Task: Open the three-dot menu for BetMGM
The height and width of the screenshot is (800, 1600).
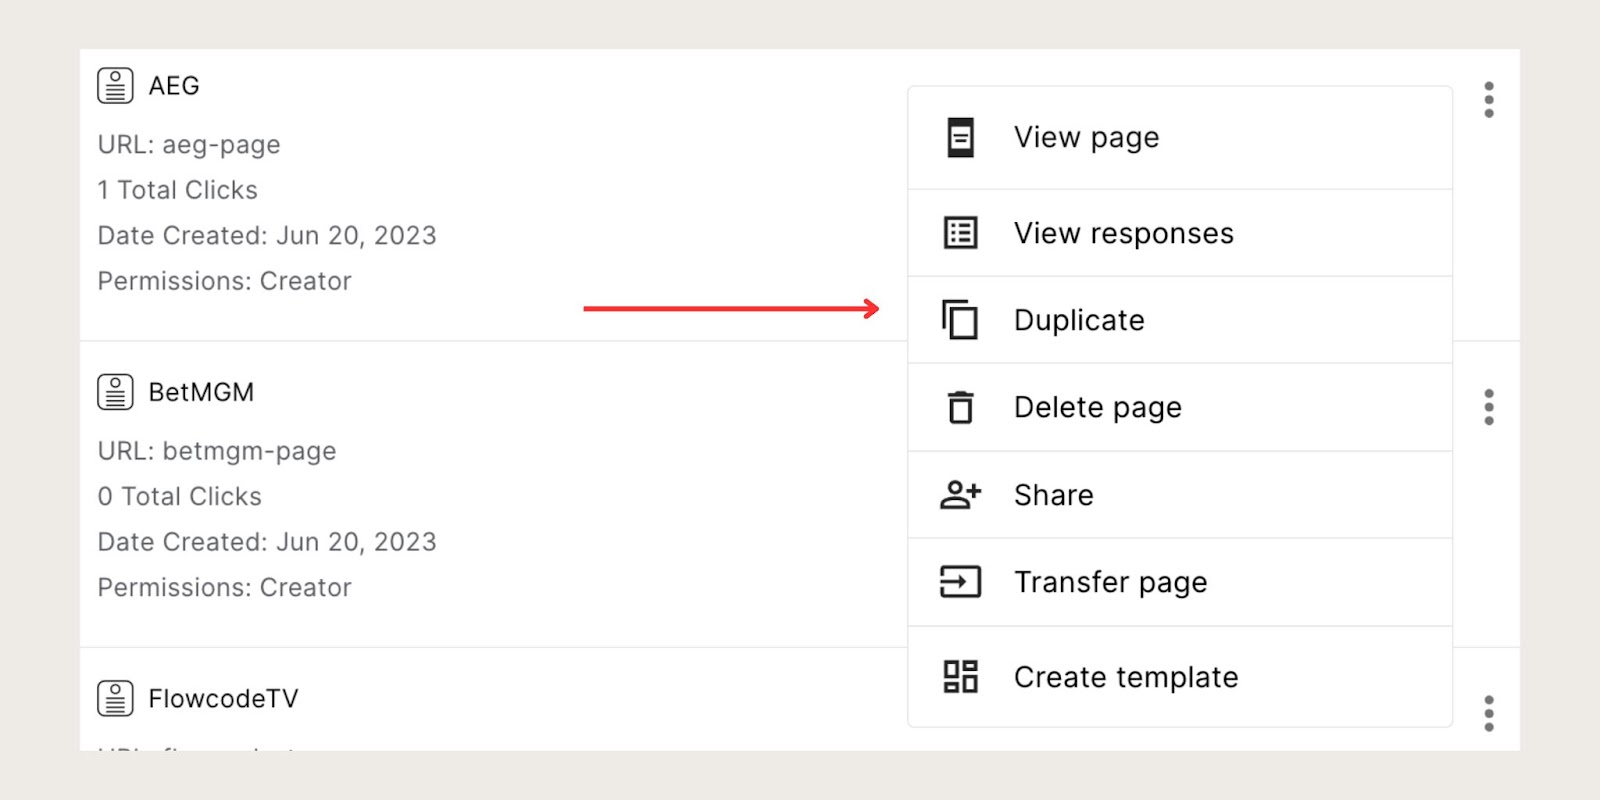Action: point(1489,407)
